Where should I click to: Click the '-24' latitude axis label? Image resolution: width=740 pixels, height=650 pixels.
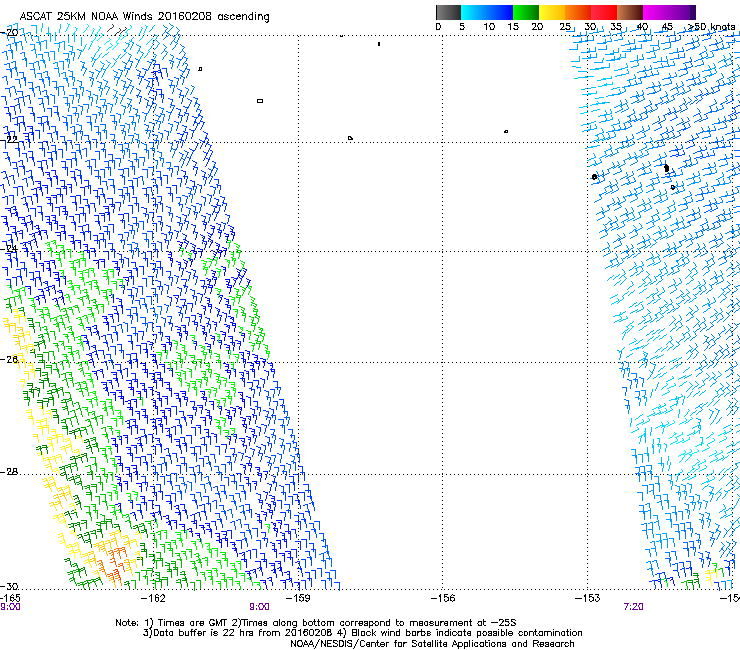pyautogui.click(x=9, y=248)
